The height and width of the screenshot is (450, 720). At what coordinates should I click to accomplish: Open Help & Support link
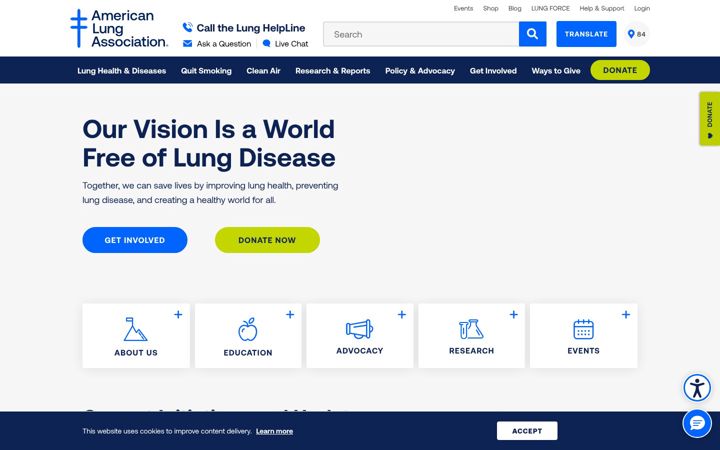(602, 8)
